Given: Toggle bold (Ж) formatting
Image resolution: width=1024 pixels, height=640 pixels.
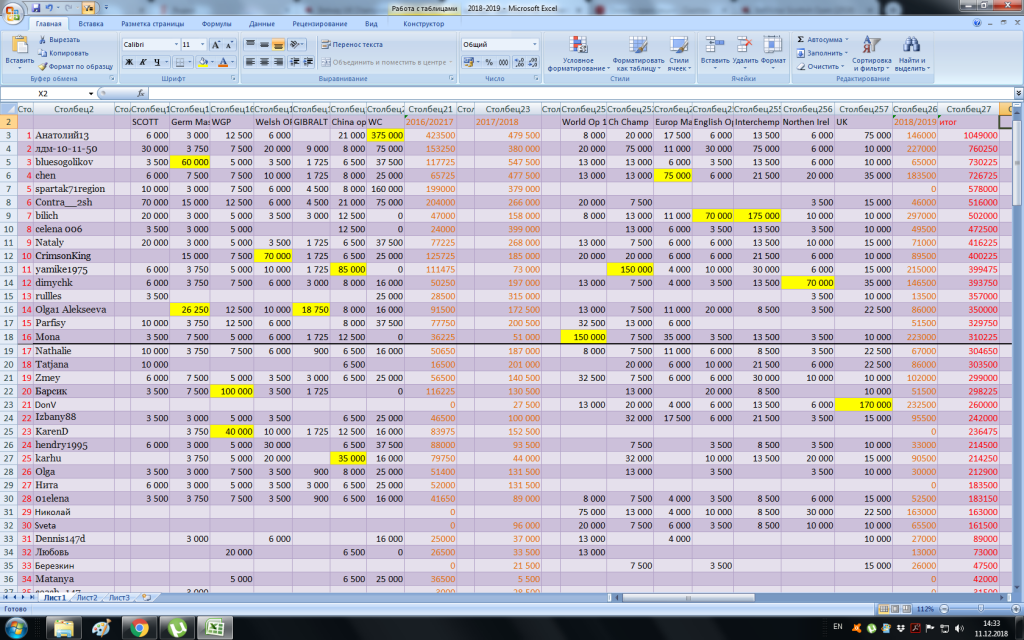Looking at the screenshot, I should pyautogui.click(x=129, y=62).
